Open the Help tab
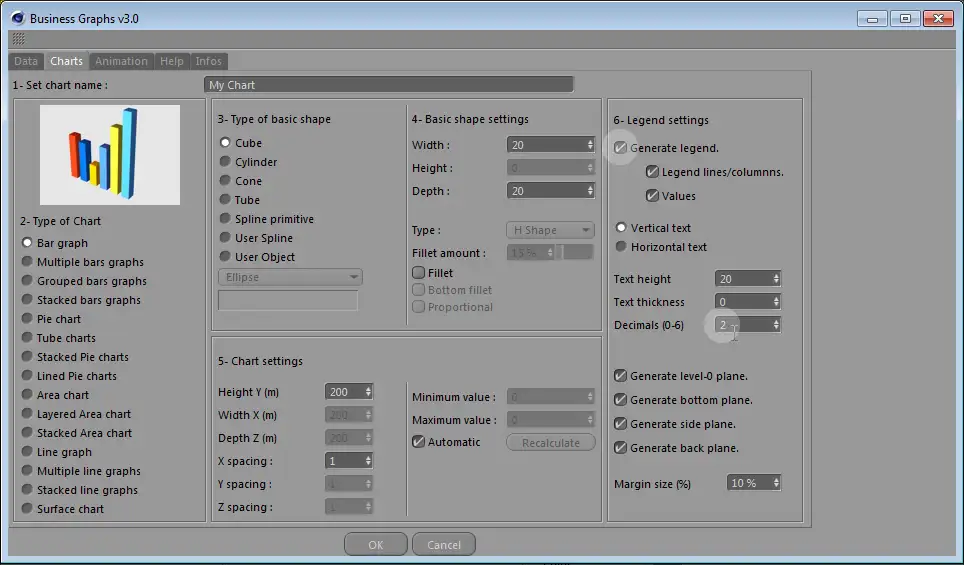This screenshot has width=964, height=565. coord(172,61)
